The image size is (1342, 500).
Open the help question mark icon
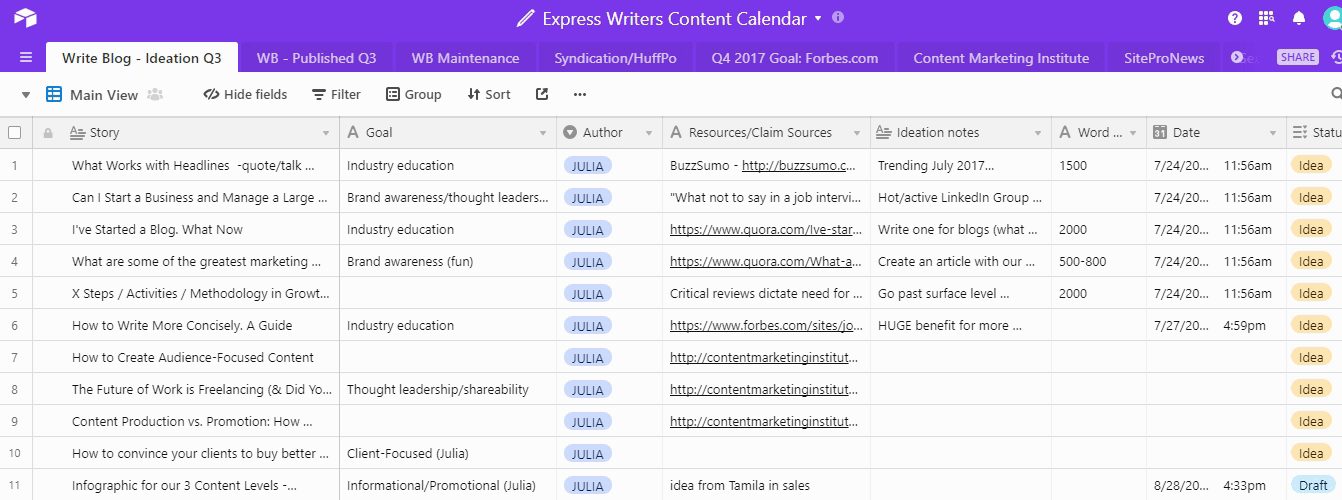point(1235,18)
